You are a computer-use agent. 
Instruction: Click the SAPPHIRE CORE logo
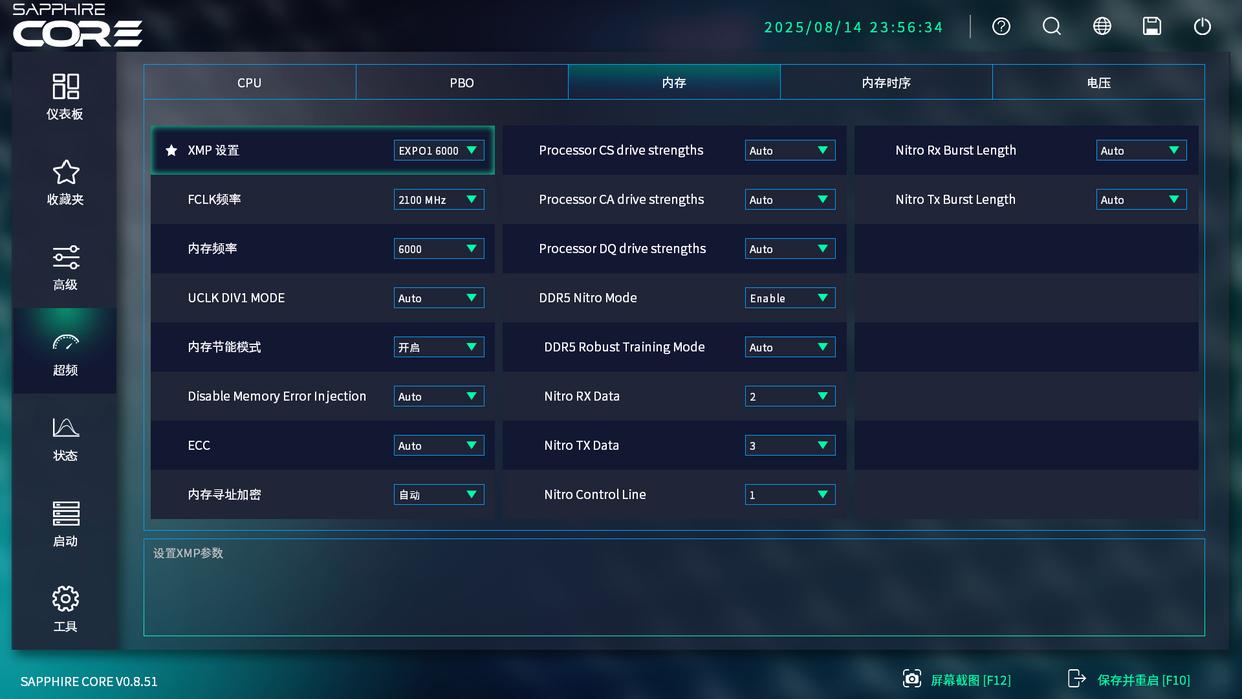pyautogui.click(x=78, y=25)
